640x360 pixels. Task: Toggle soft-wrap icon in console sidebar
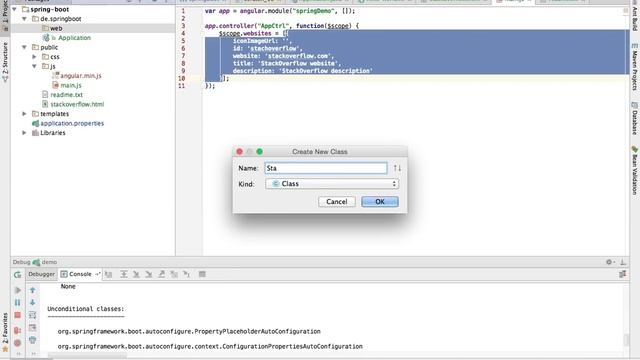tap(33, 316)
